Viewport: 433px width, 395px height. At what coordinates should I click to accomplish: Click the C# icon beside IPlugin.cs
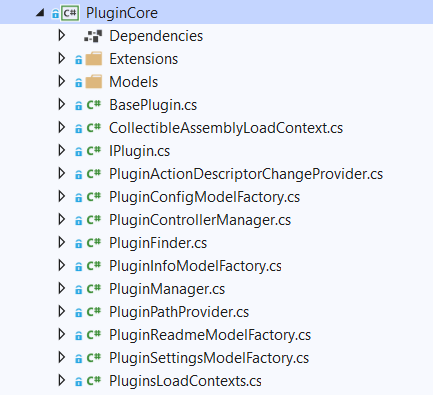coord(94,151)
